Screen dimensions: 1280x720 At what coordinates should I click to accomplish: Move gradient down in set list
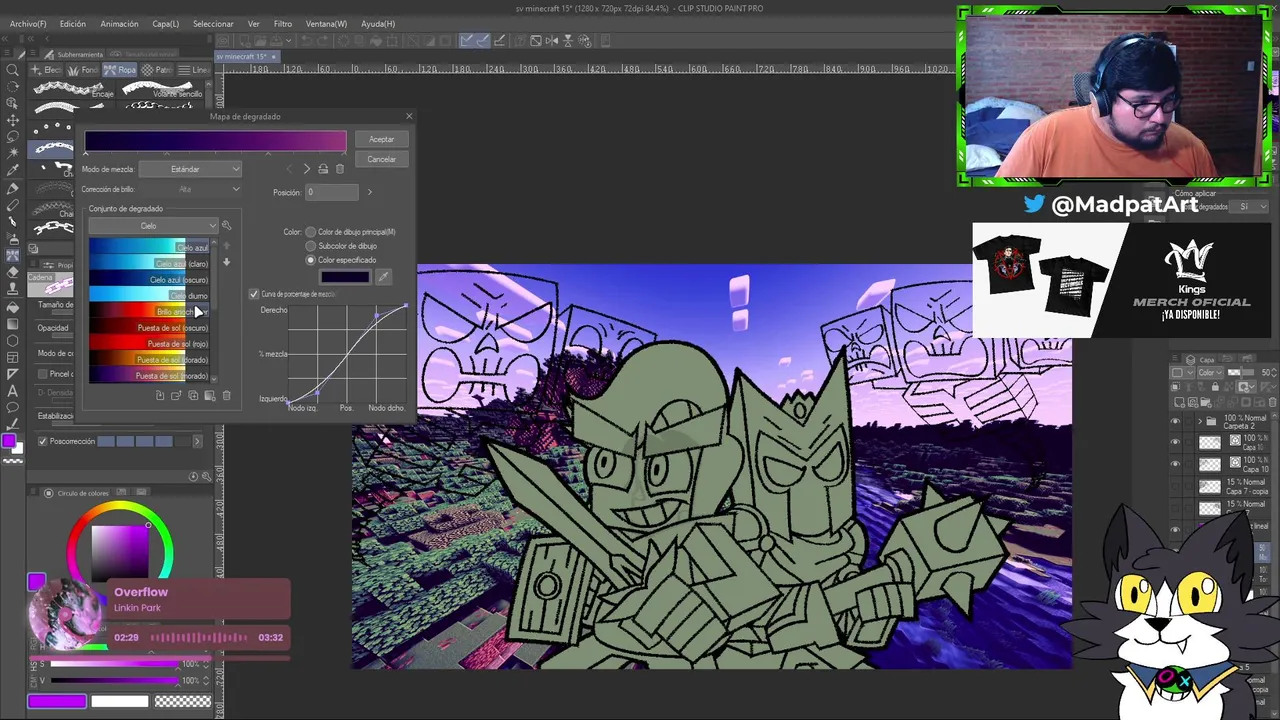pos(226,262)
